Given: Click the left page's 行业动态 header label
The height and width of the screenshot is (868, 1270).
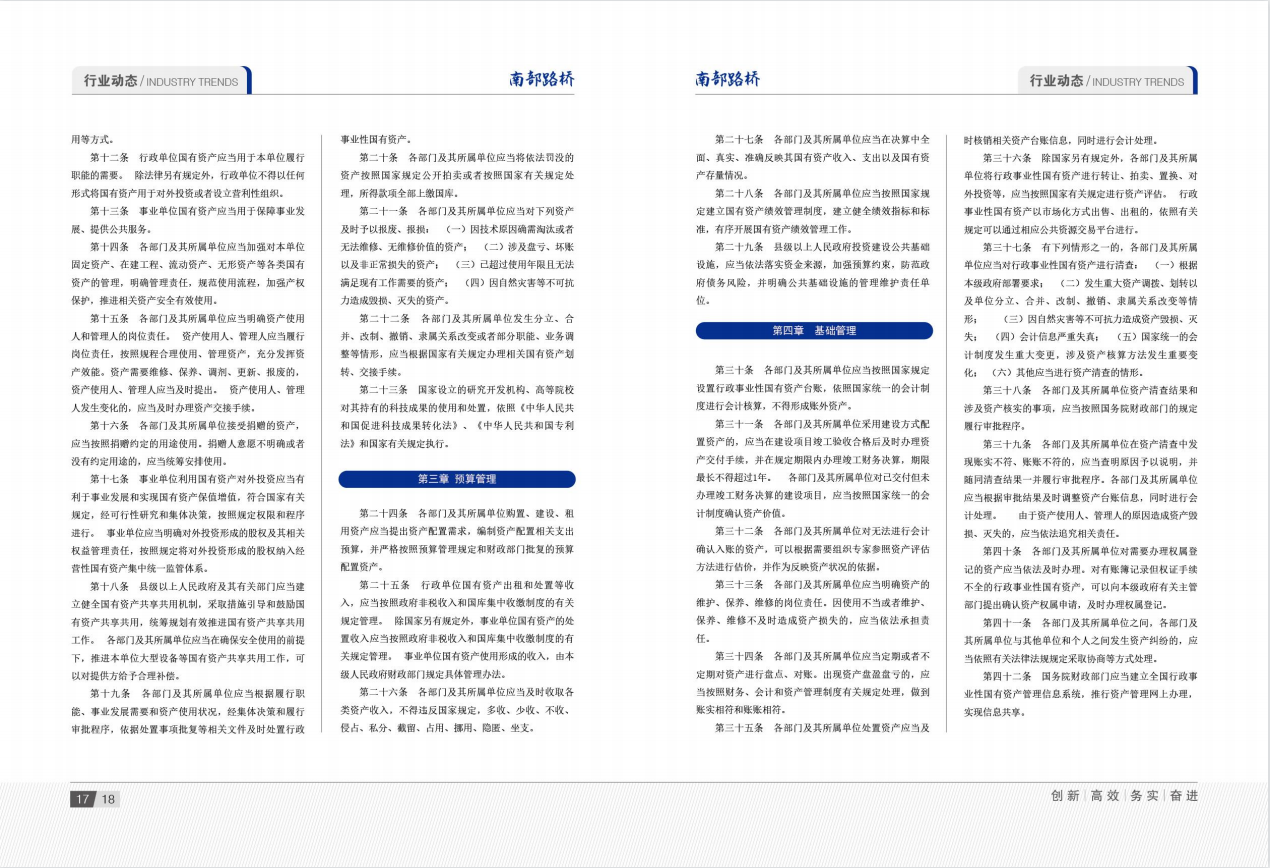Looking at the screenshot, I should coord(112,81).
